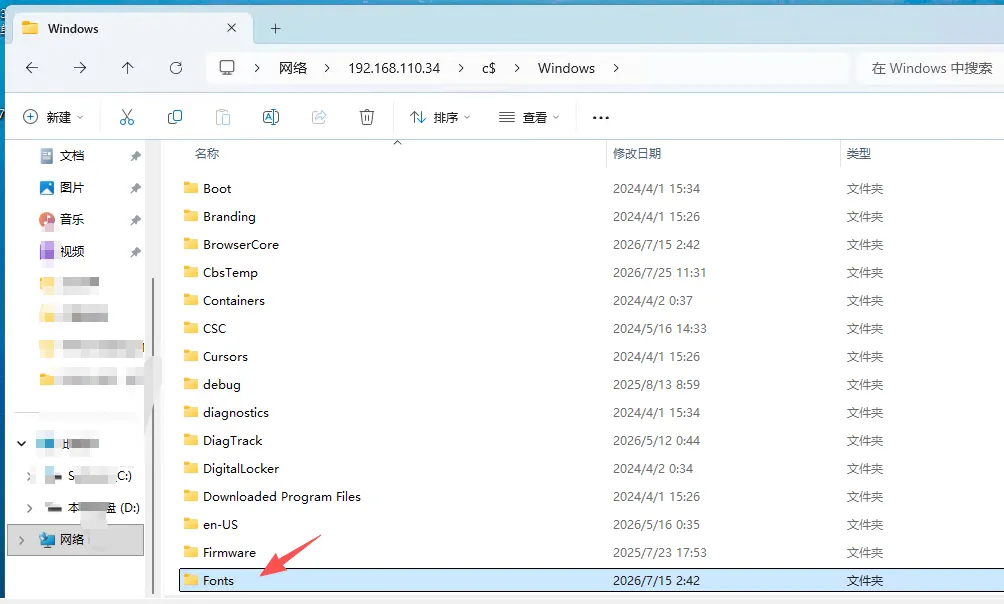Open the 新建 dropdown menu
Image resolution: width=1004 pixels, height=604 pixels.
(53, 117)
